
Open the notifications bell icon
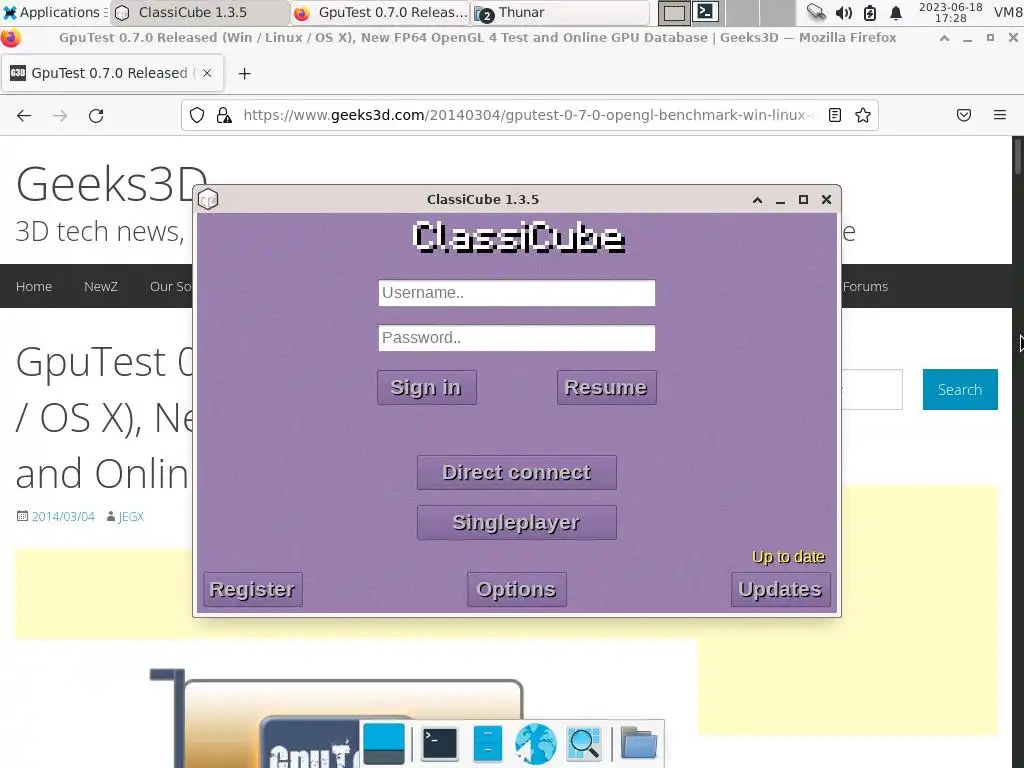point(896,12)
